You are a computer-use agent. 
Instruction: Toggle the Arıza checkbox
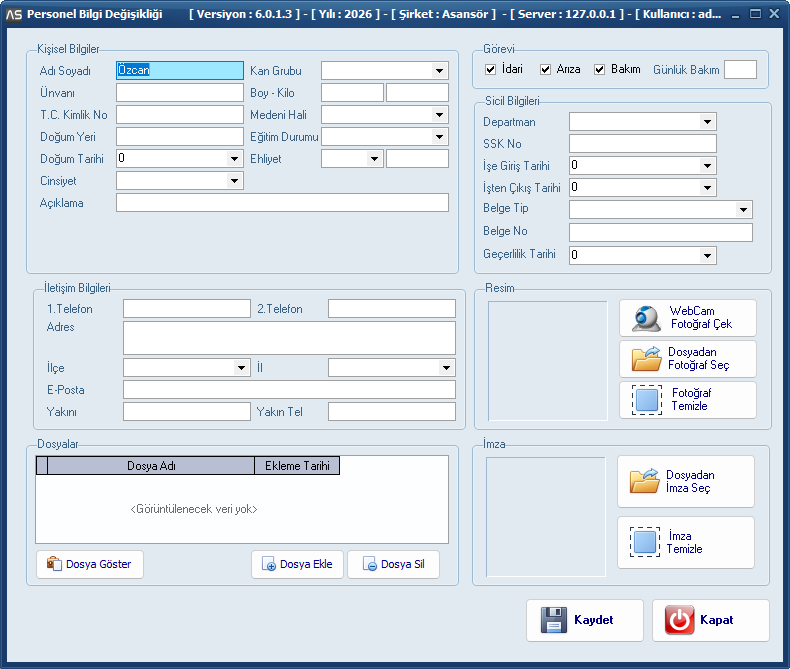(546, 70)
